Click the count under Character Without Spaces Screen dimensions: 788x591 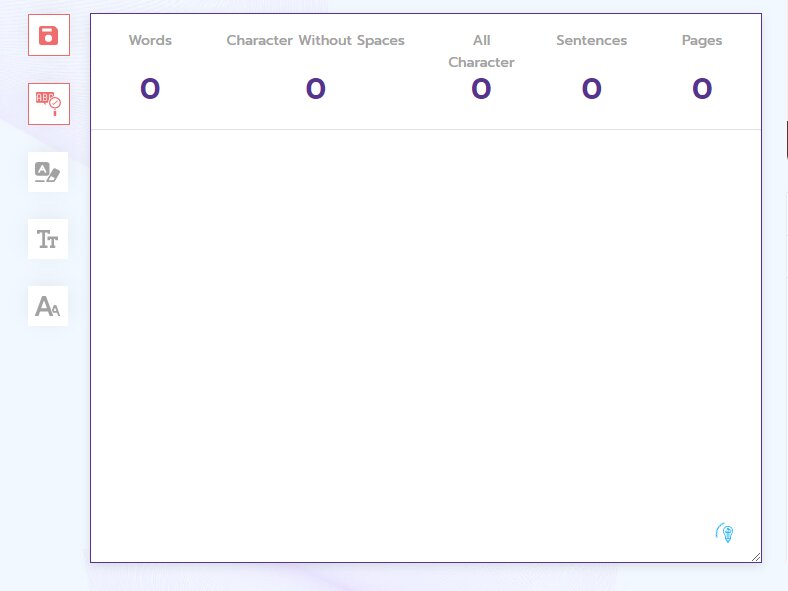coord(315,90)
